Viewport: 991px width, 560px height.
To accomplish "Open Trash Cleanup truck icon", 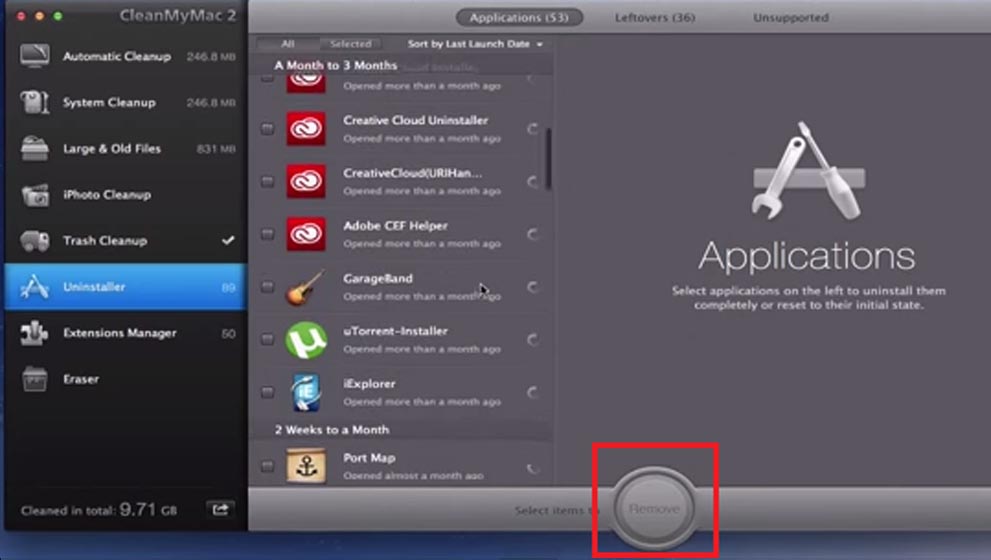I will pos(35,241).
